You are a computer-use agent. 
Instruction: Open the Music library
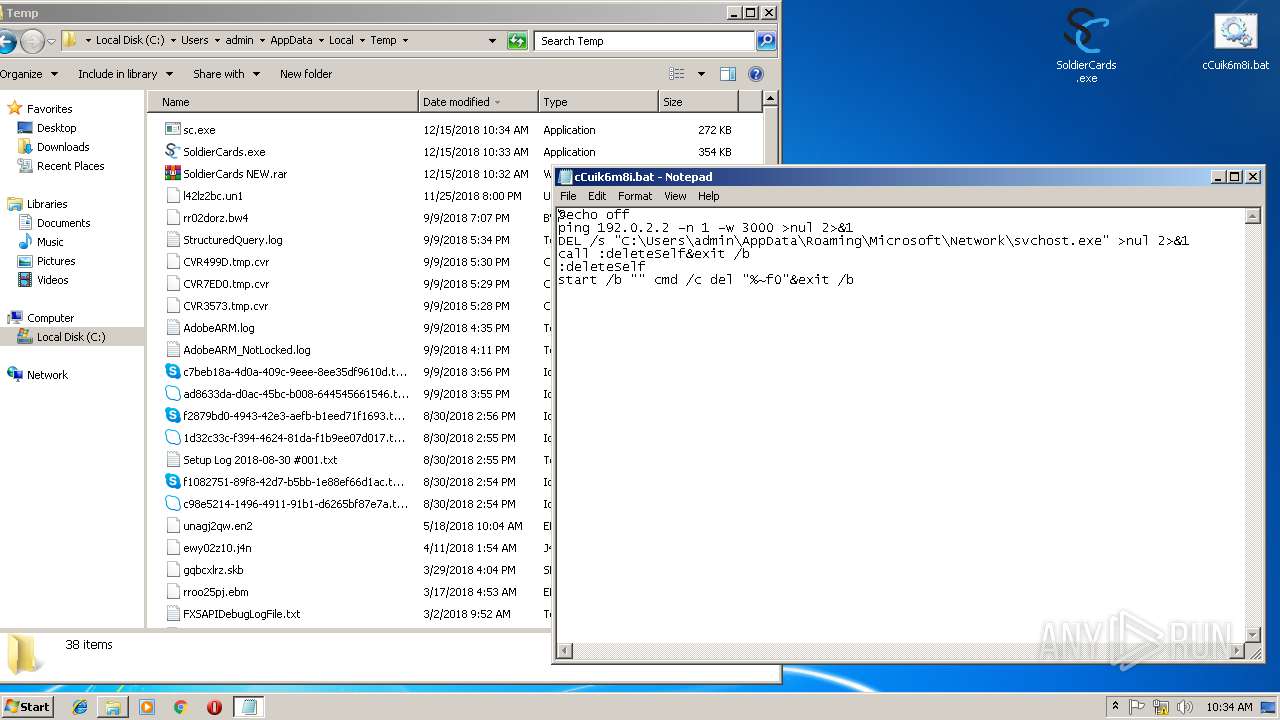point(50,242)
